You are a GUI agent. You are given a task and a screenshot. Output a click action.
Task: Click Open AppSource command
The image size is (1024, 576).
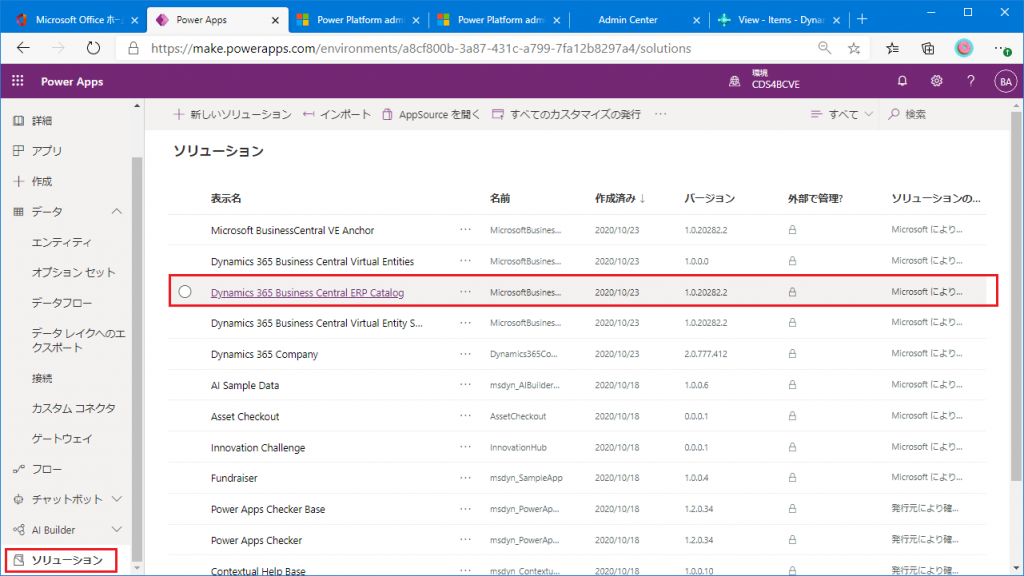[x=431, y=114]
